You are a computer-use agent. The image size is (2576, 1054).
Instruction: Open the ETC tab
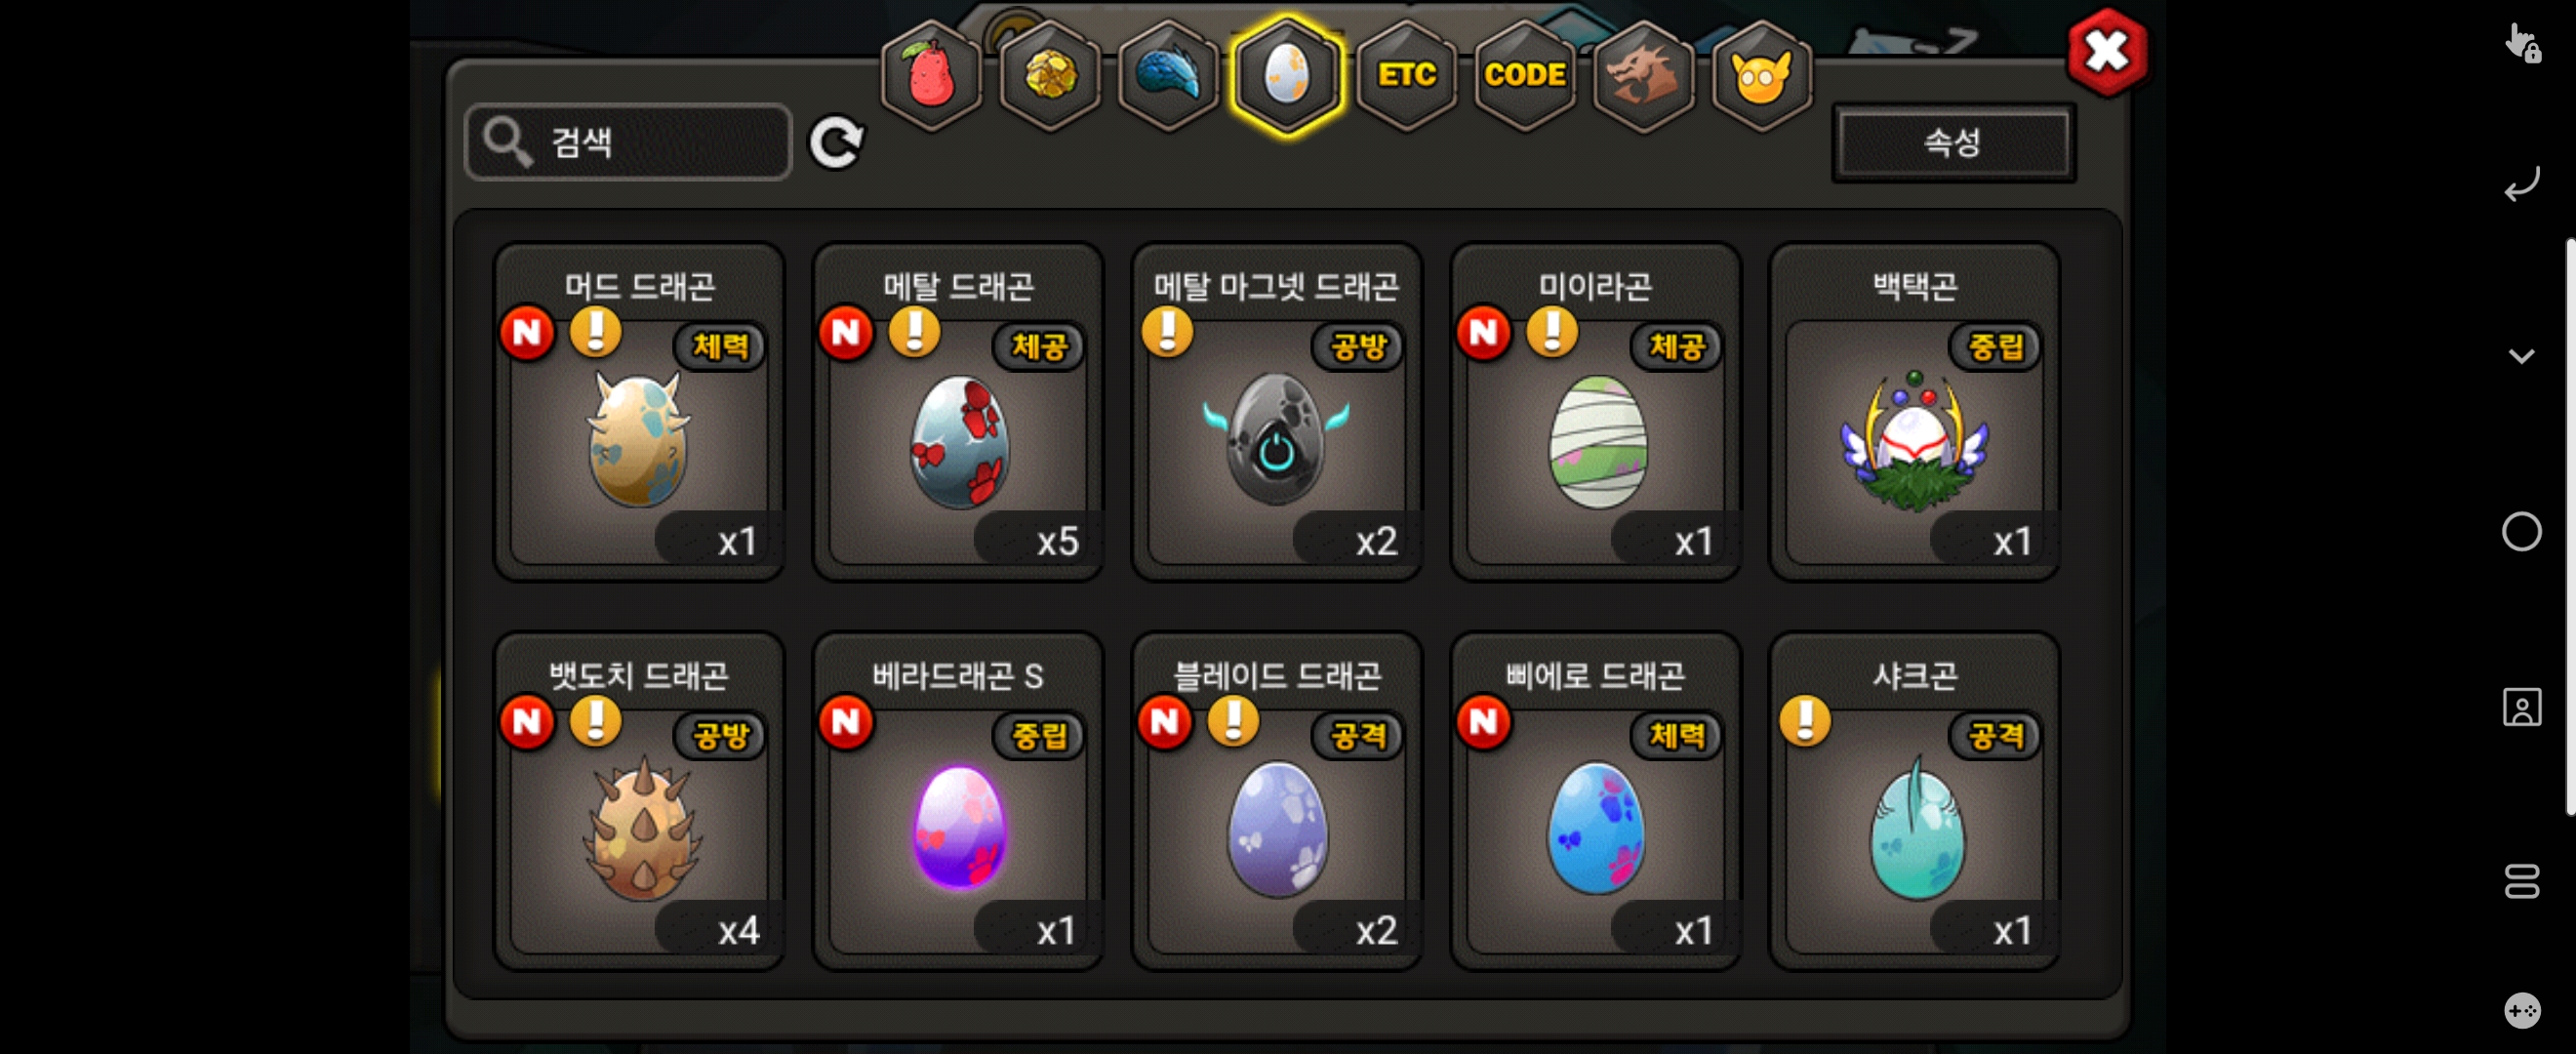coord(1406,76)
